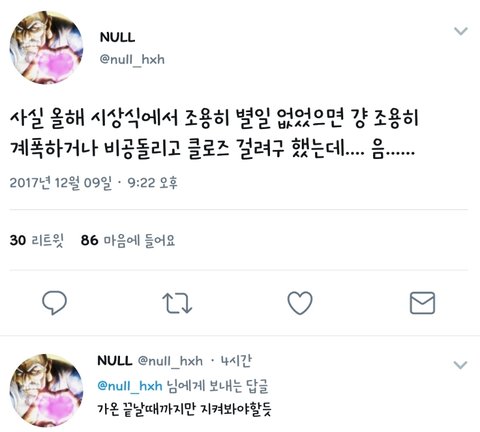The height and width of the screenshot is (432, 480).
Task: Click the blue @null_hxh mention in reply
Action: pos(130,386)
